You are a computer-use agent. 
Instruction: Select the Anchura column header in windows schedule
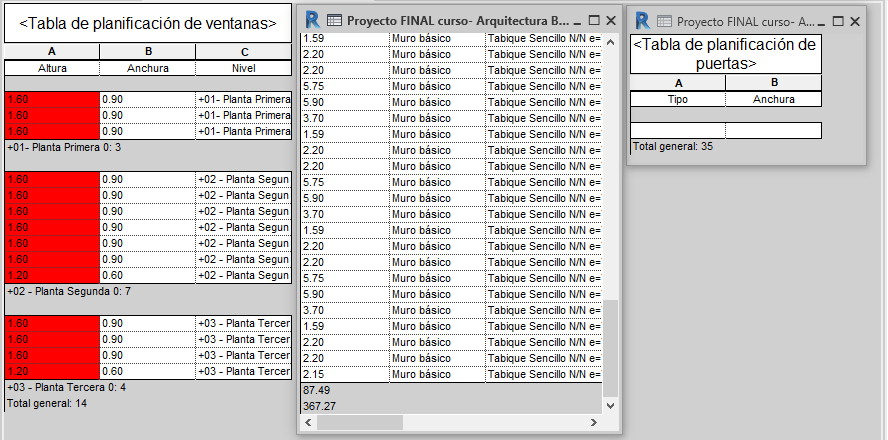coord(148,68)
